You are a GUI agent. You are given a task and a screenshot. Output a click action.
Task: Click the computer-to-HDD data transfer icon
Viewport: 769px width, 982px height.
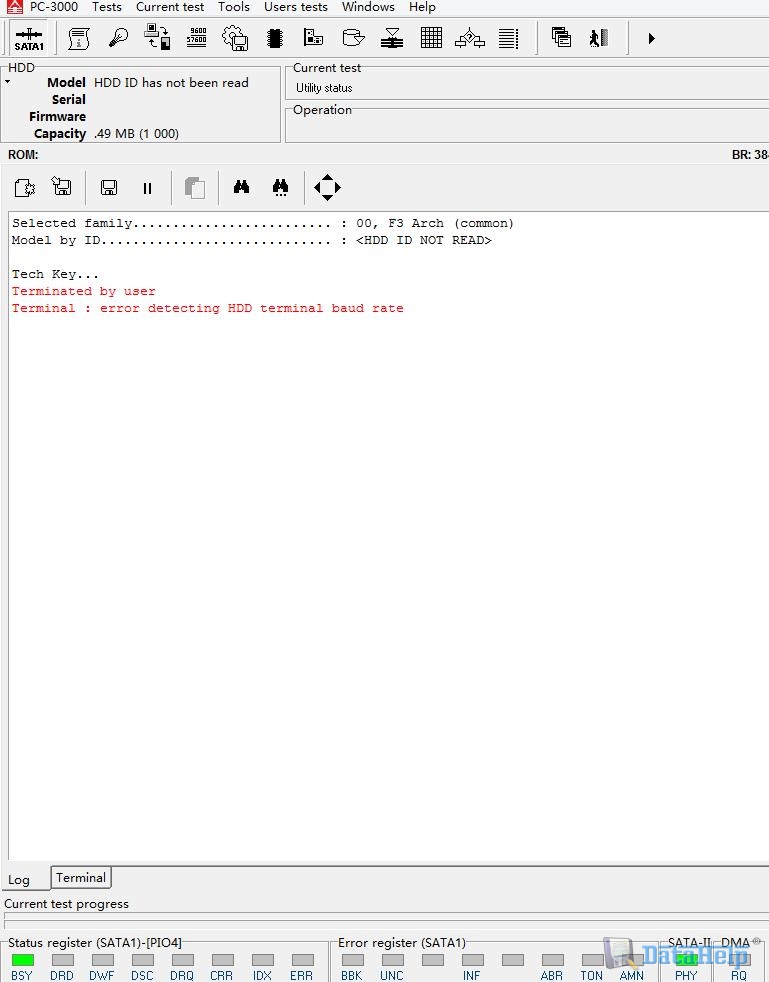[157, 38]
